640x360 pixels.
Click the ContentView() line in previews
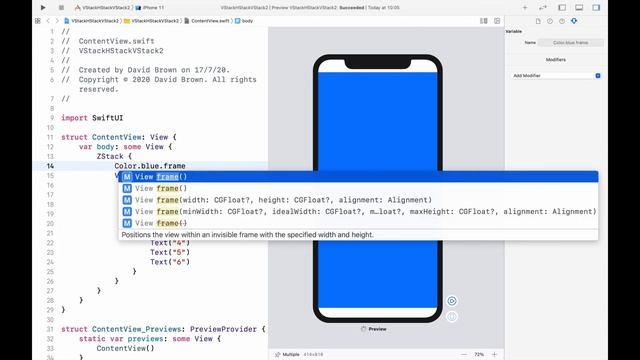pos(126,348)
